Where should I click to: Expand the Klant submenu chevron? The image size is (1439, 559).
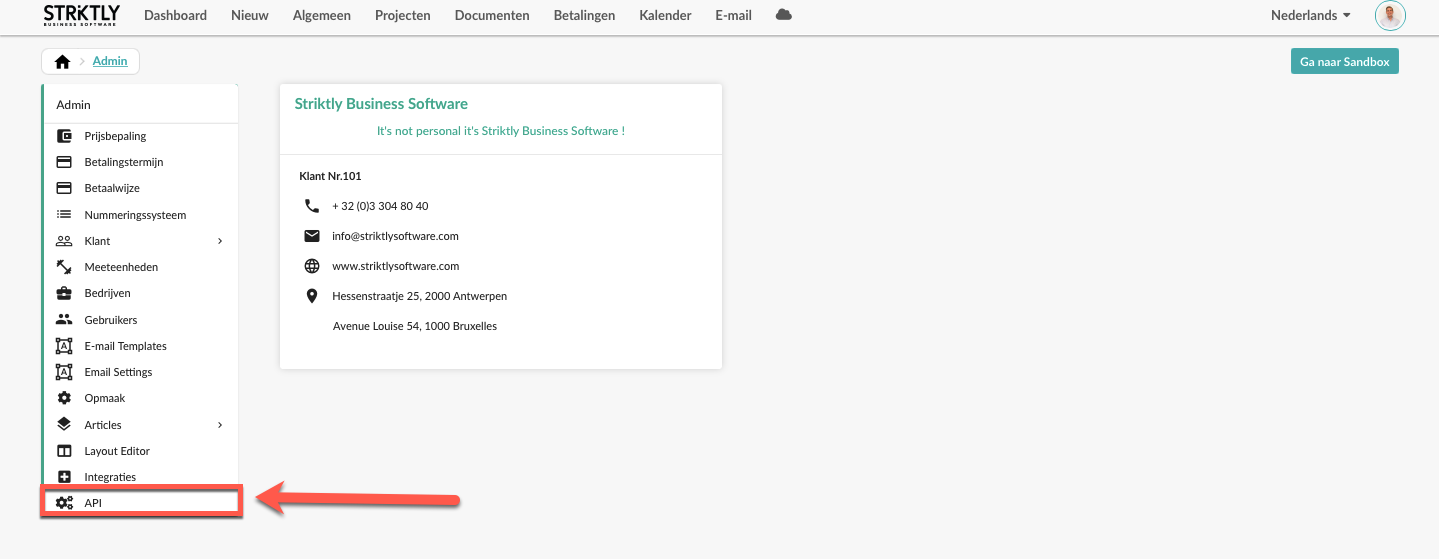(220, 241)
